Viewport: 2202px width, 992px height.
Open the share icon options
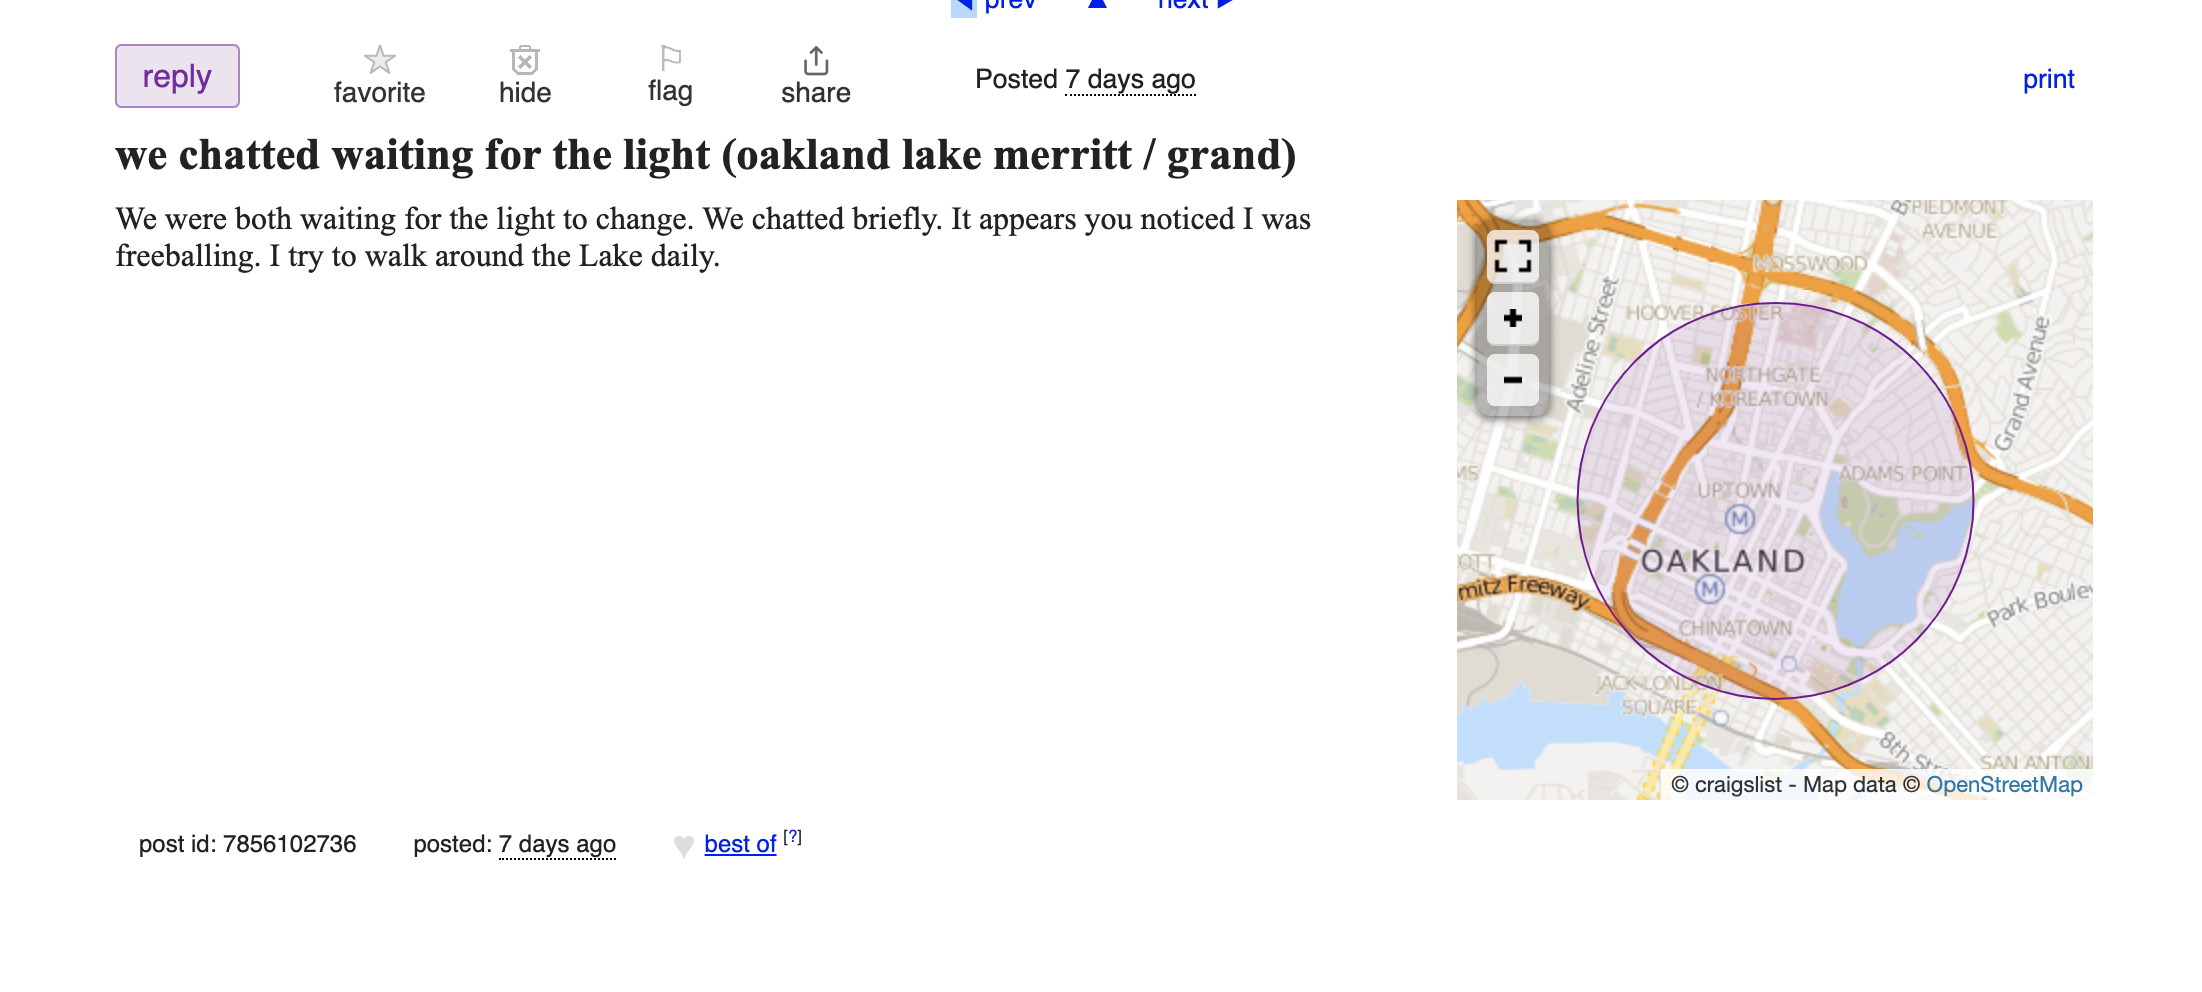pos(816,60)
